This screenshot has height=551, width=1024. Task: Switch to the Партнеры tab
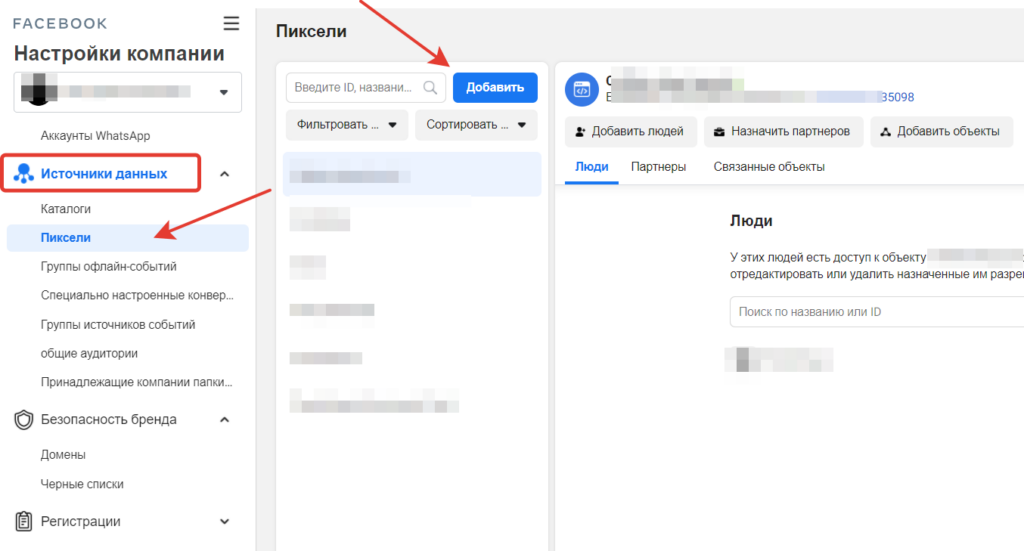click(658, 167)
